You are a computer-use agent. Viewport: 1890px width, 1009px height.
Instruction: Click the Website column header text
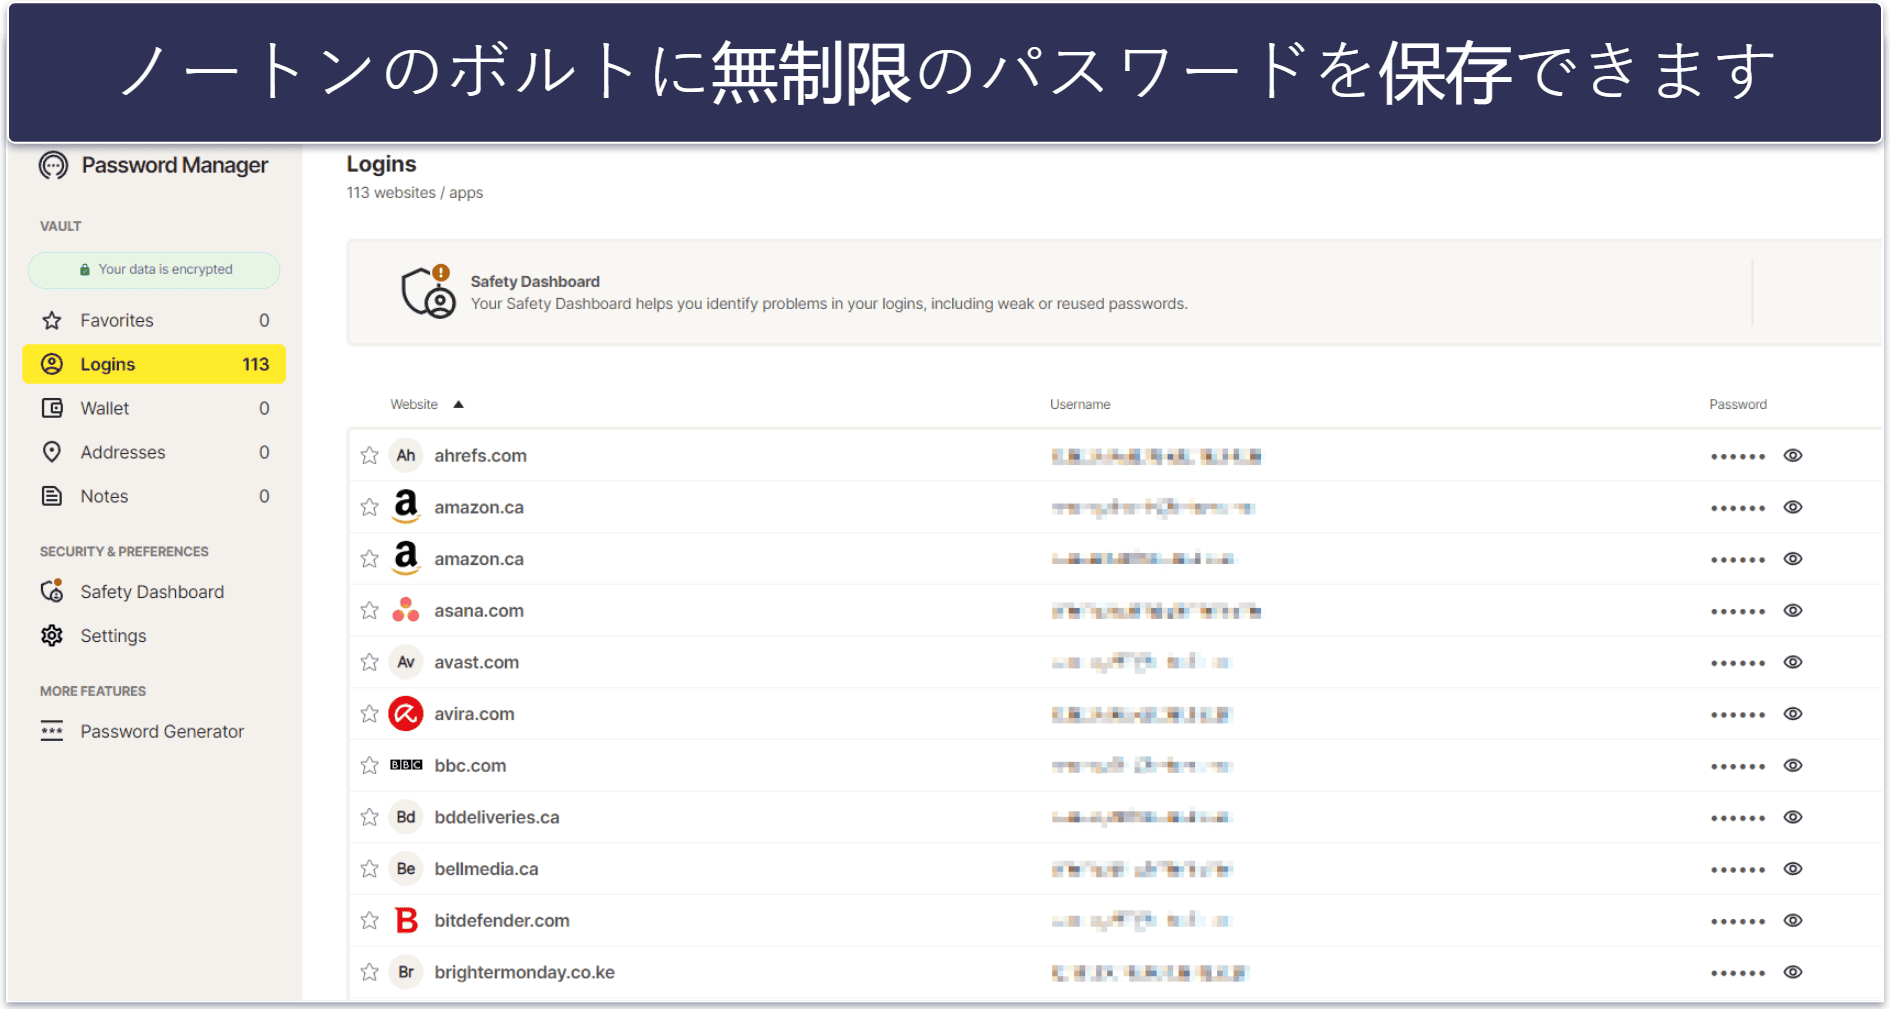pyautogui.click(x=414, y=404)
